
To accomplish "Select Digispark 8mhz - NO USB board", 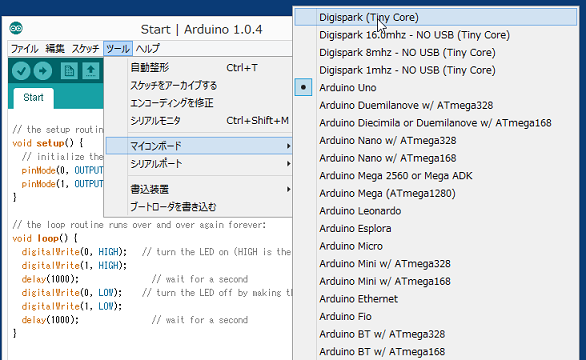I will click(x=435, y=52).
